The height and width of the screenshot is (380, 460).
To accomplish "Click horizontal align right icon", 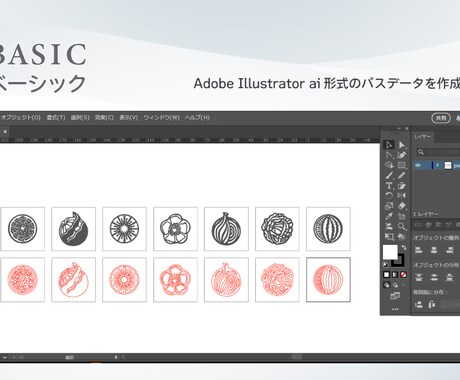I will click(449, 250).
